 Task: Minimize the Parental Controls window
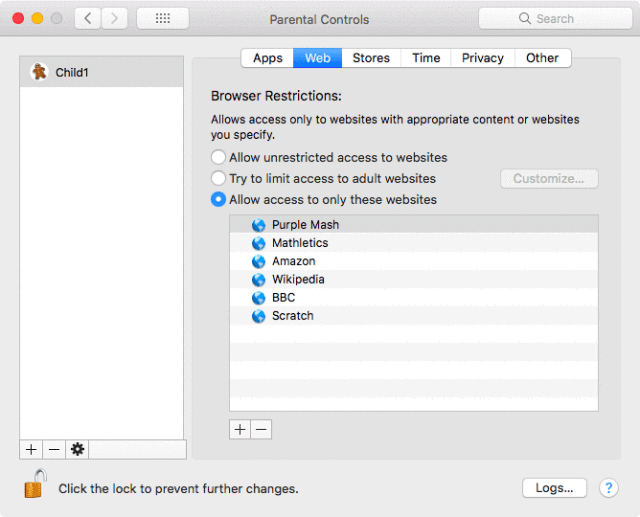[37, 18]
